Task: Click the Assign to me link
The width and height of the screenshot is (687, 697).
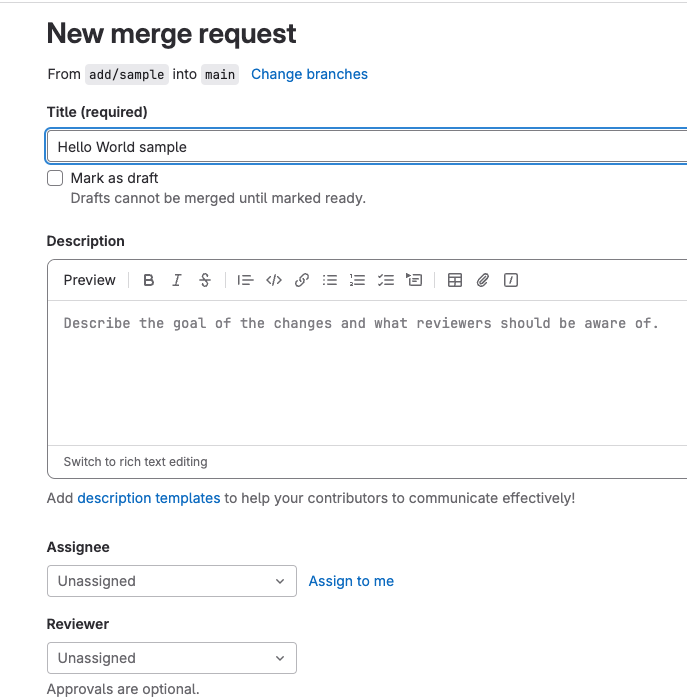Action: coord(351,581)
